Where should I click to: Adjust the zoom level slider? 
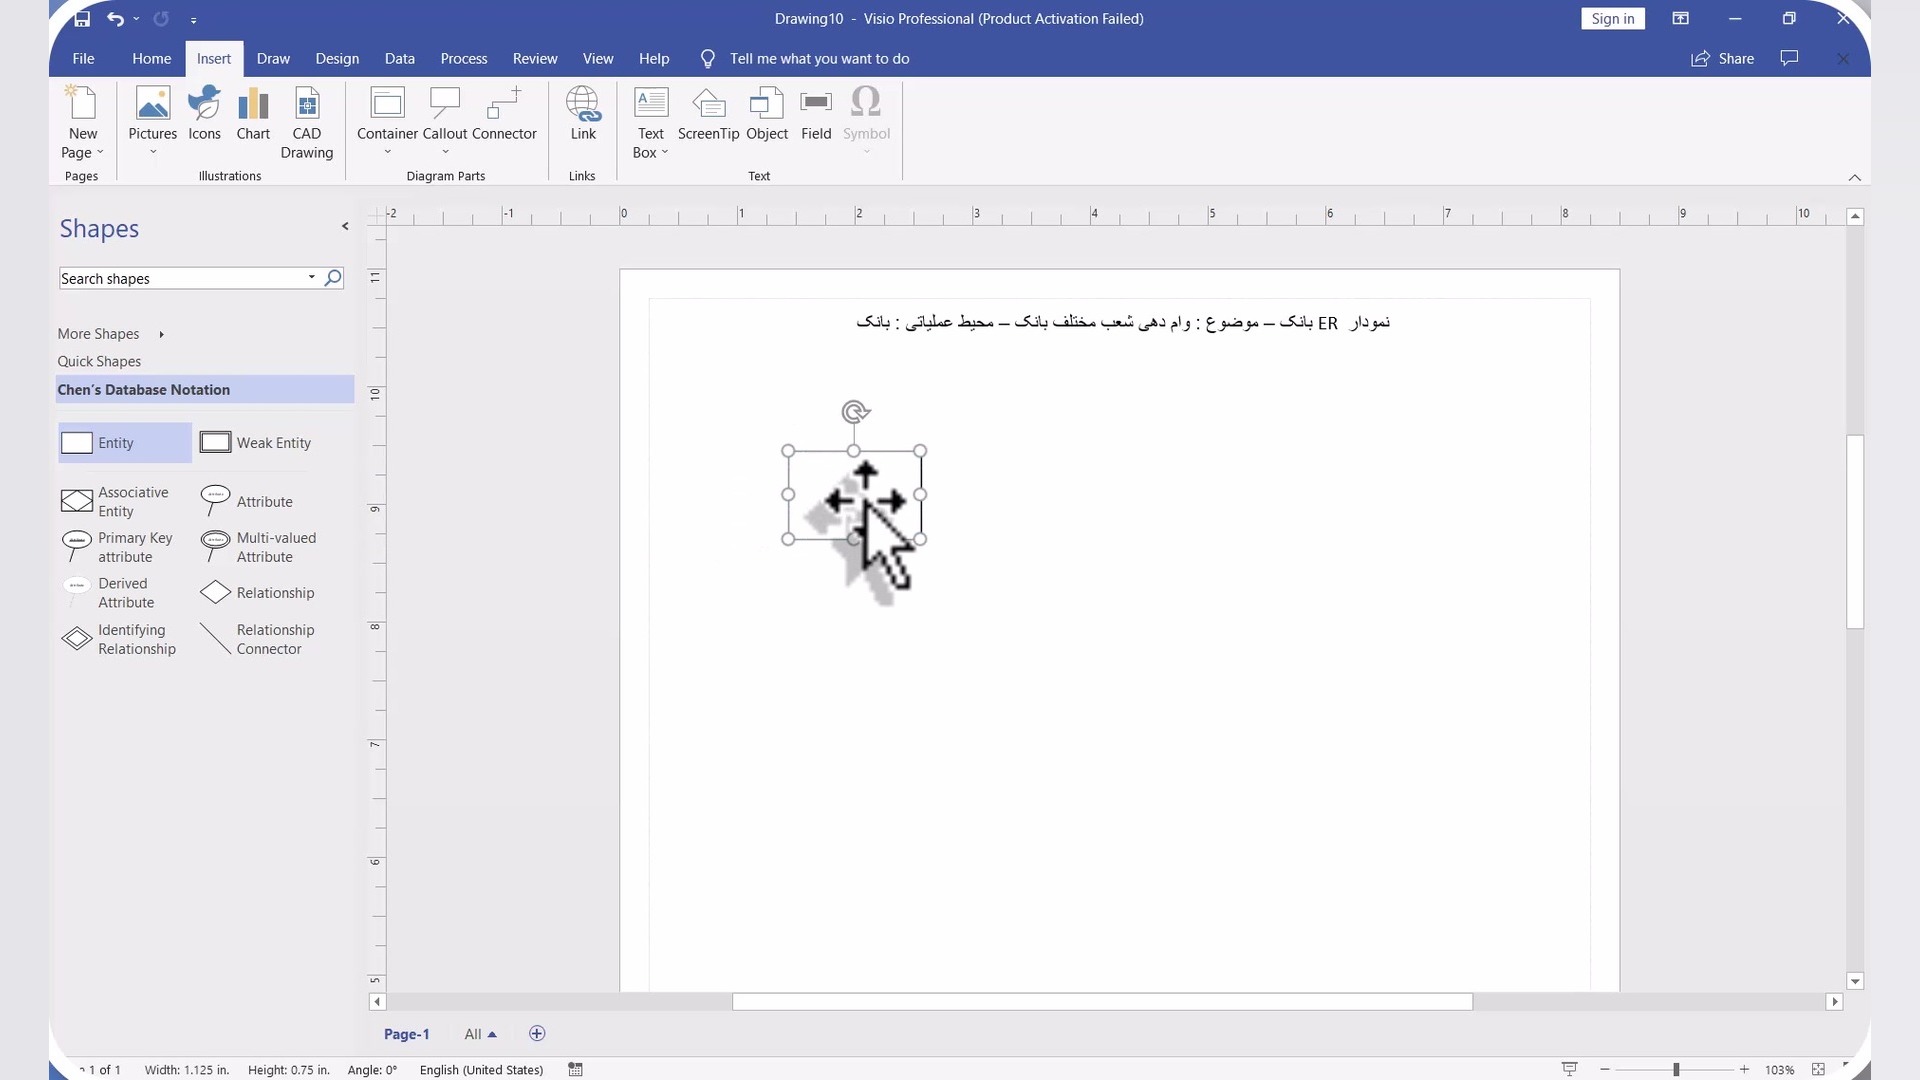pyautogui.click(x=1676, y=1069)
